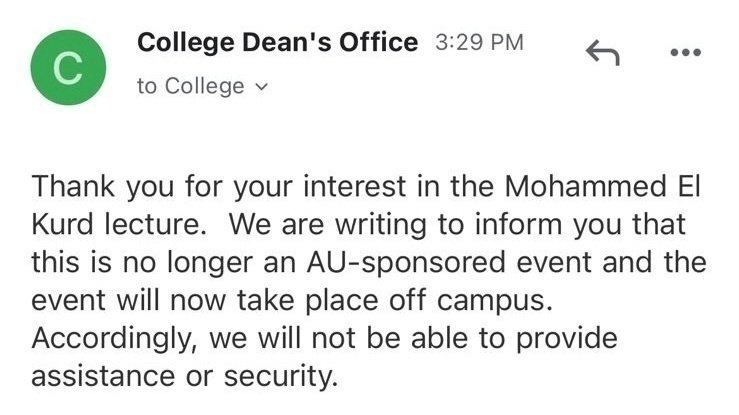This screenshot has height=415, width=739.
Task: Click the name "Mohammed" in the message
Action: [x=578, y=188]
